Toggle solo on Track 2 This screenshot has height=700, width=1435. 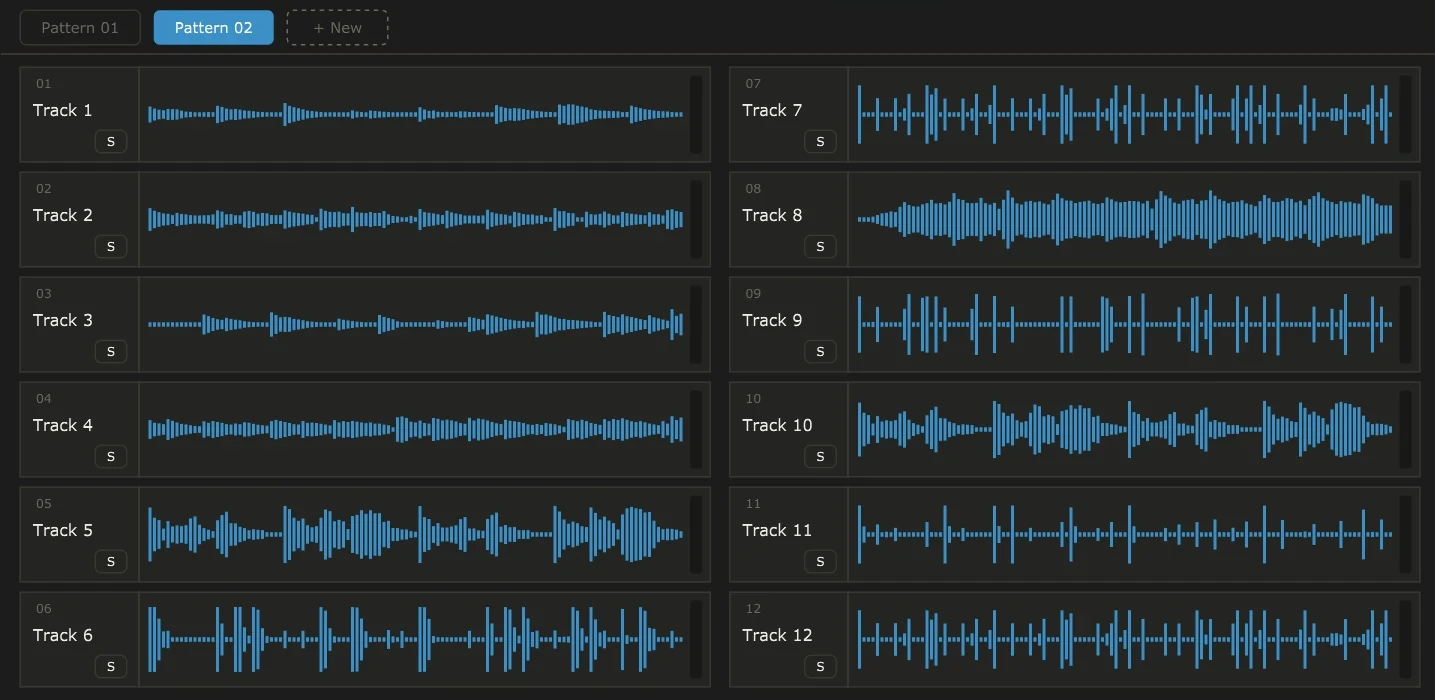click(111, 247)
